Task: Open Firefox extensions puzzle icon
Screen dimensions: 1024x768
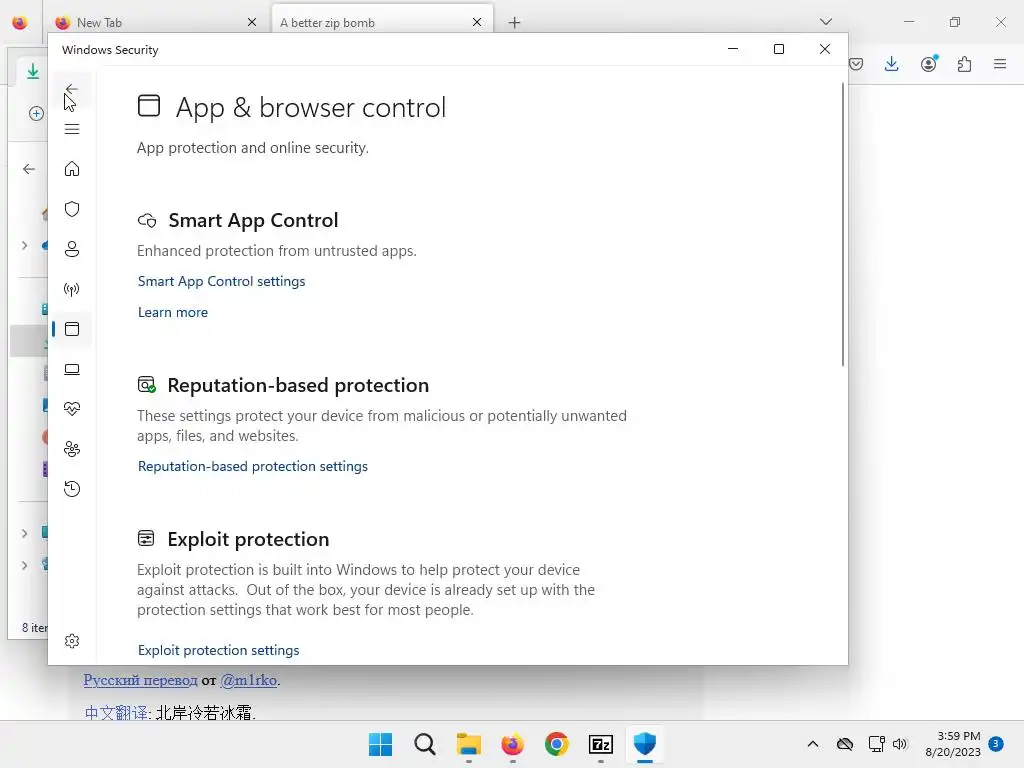Action: point(964,64)
